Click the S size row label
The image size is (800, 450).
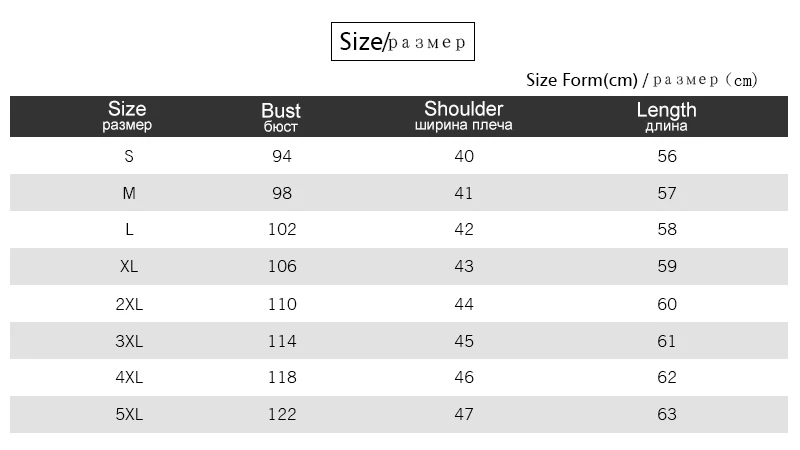129,156
